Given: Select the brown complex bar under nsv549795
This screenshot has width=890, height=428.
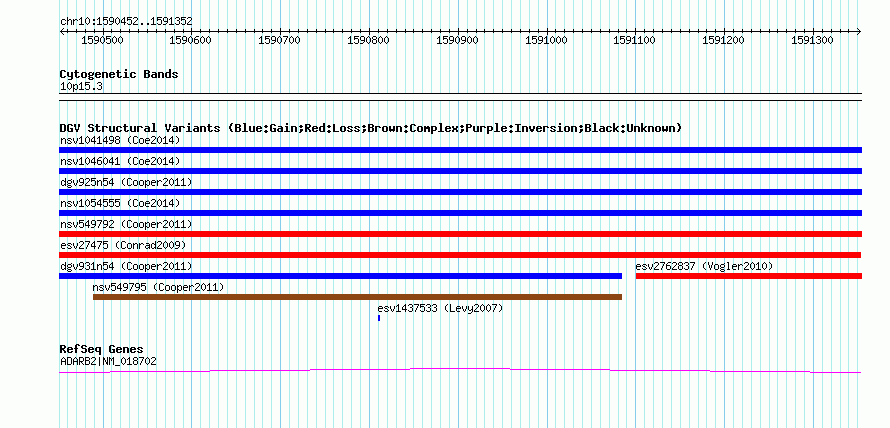Looking at the screenshot, I should [358, 297].
